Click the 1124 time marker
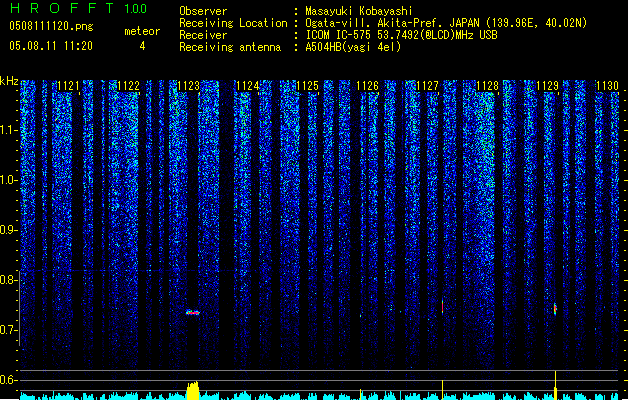The width and height of the screenshot is (629, 400). click(x=248, y=86)
